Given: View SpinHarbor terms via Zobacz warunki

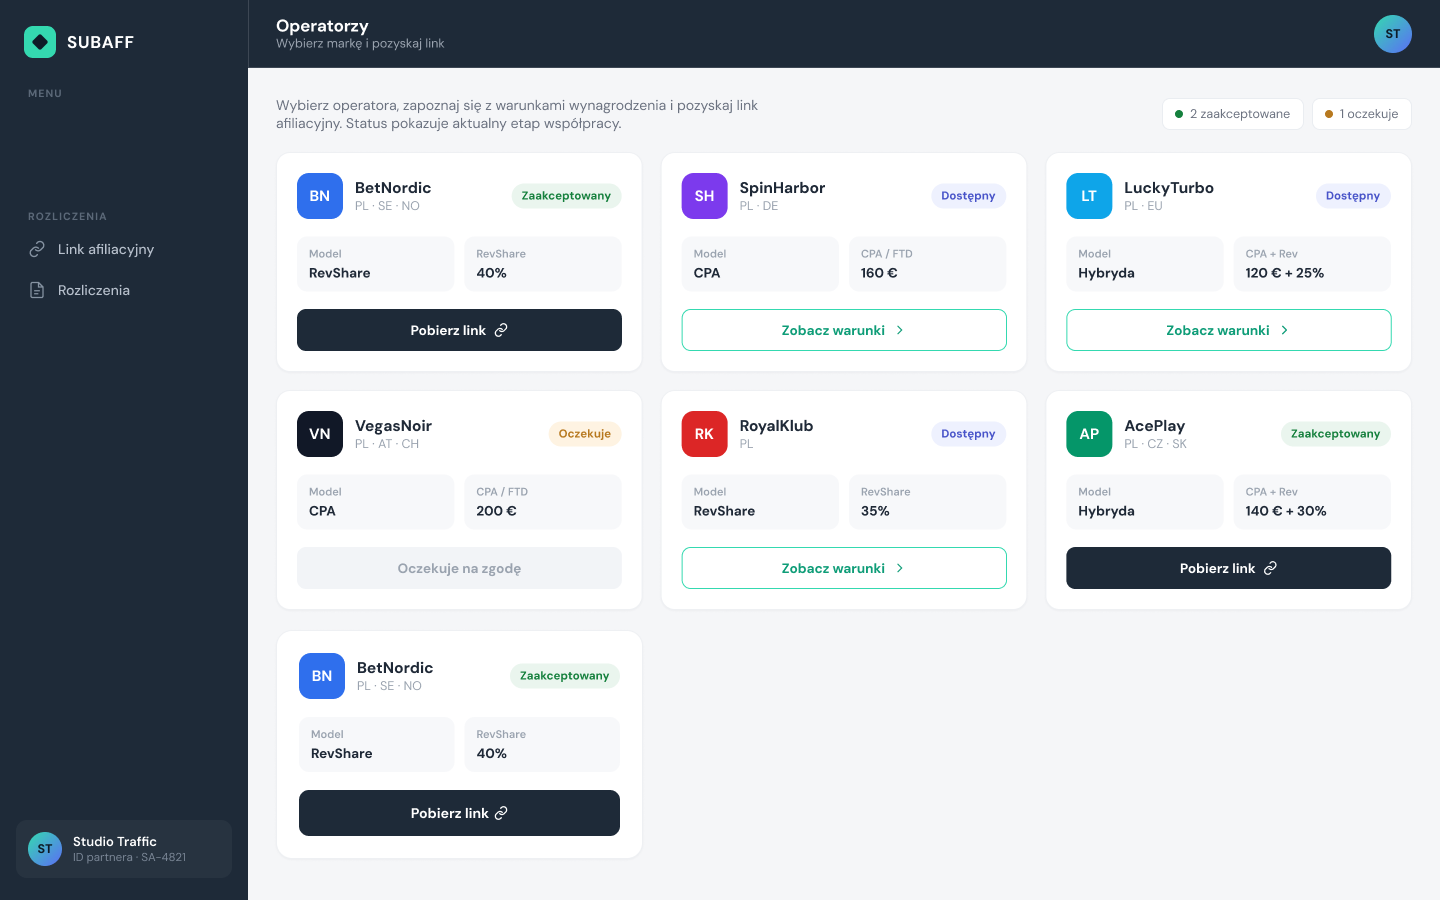Looking at the screenshot, I should [x=844, y=330].
